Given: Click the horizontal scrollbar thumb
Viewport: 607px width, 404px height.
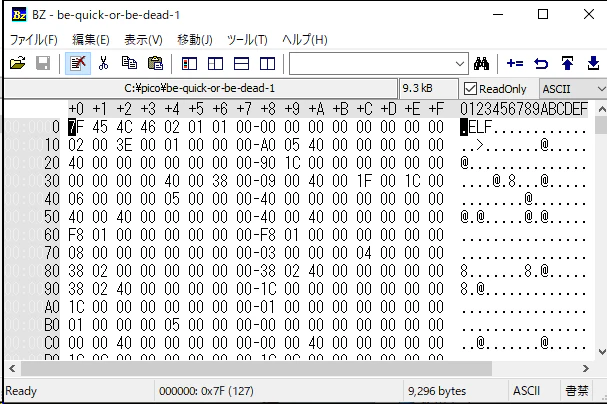Looking at the screenshot, I should point(256,368).
